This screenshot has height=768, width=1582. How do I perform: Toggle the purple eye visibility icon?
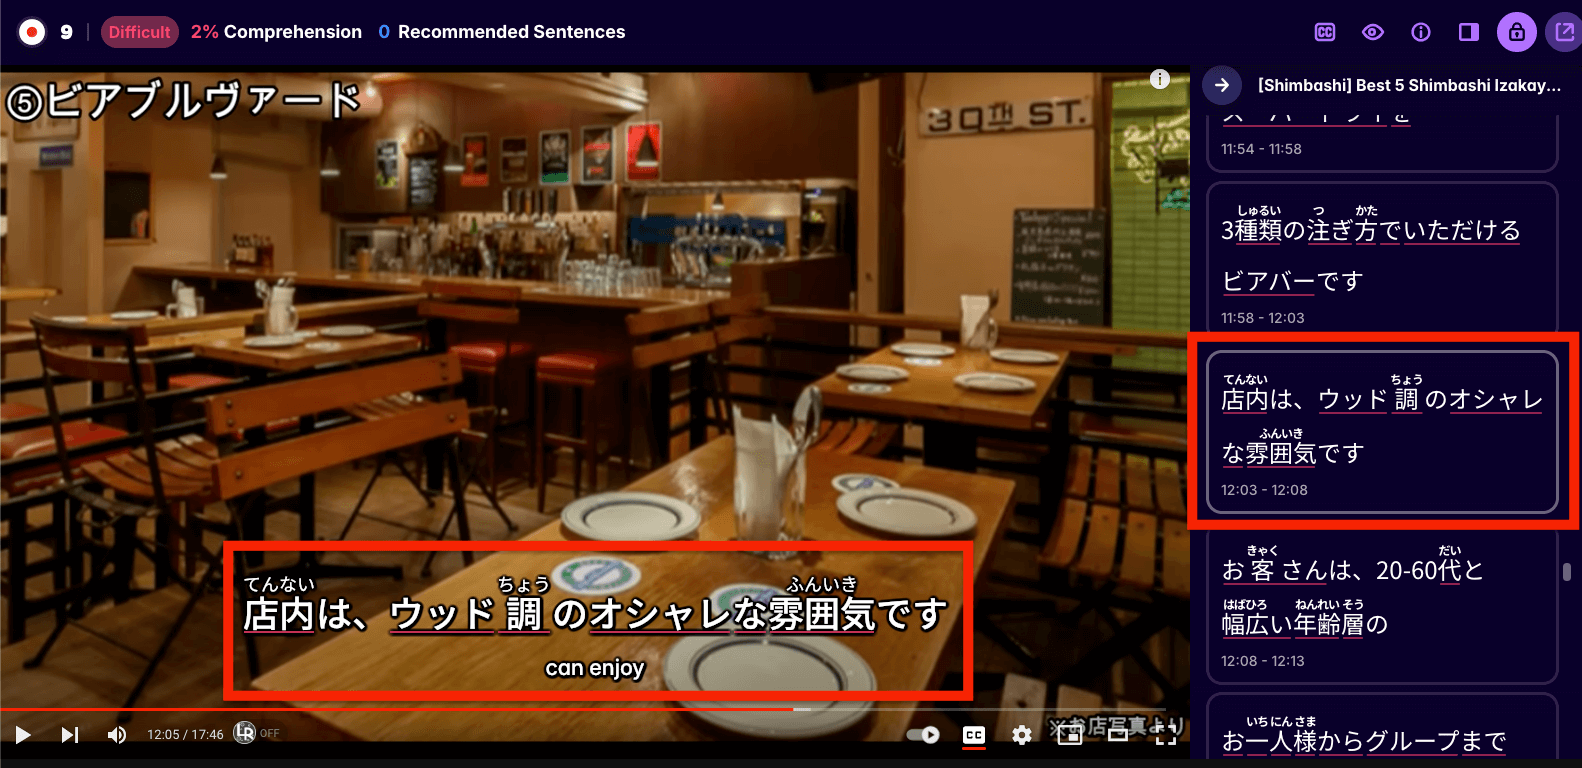pos(1373,32)
